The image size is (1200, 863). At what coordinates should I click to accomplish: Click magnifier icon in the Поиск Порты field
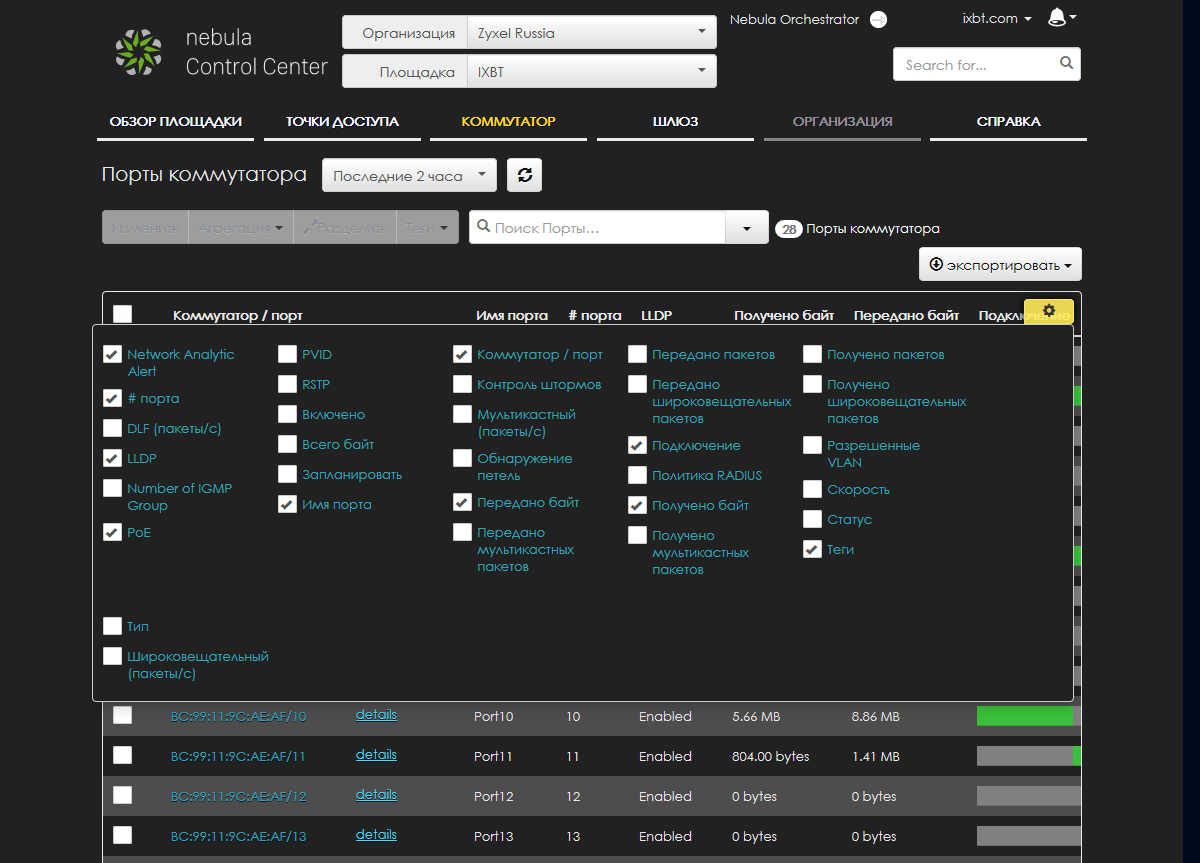(x=482, y=228)
